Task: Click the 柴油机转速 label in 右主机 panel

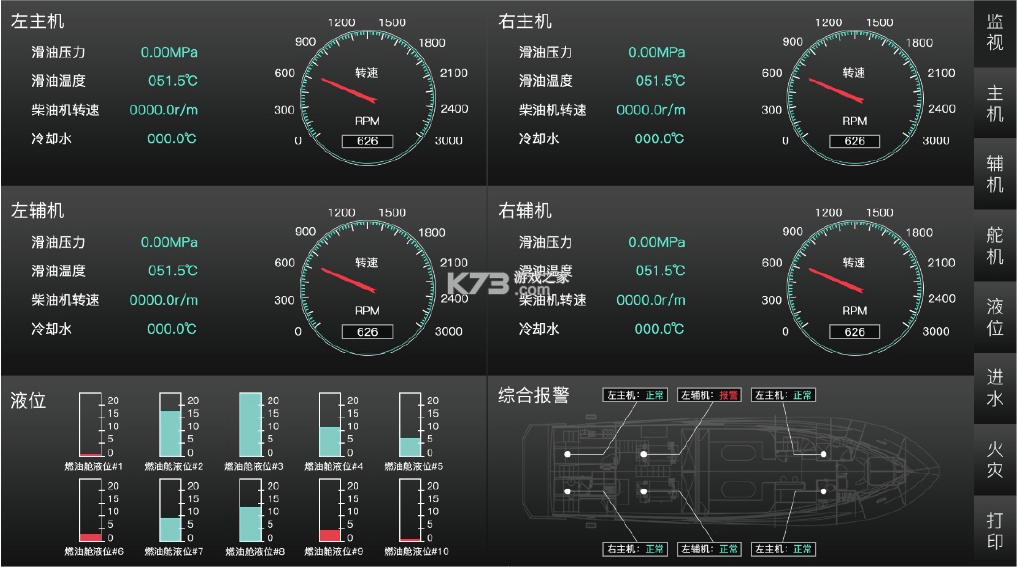Action: [553, 110]
